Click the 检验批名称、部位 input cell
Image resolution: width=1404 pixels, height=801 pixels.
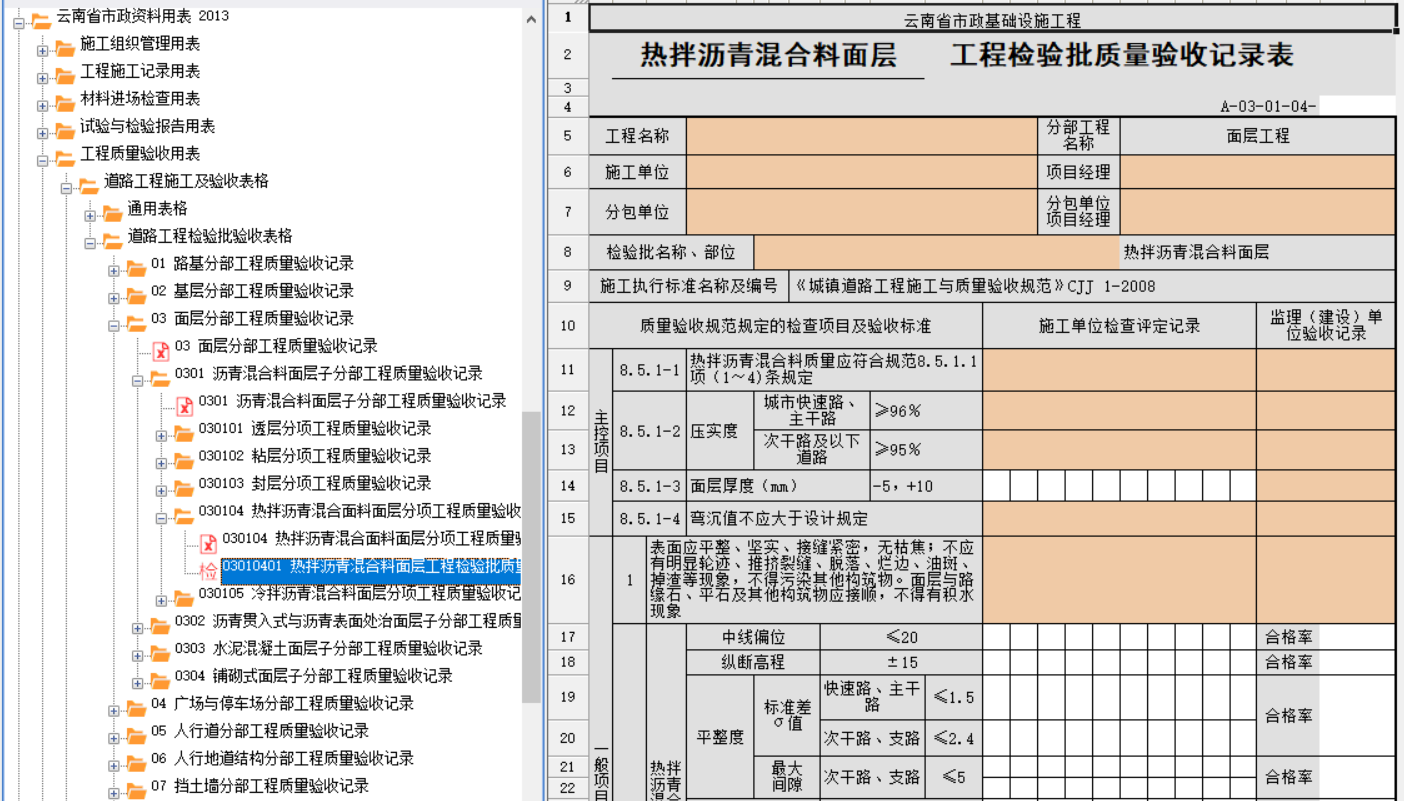[x=937, y=252]
